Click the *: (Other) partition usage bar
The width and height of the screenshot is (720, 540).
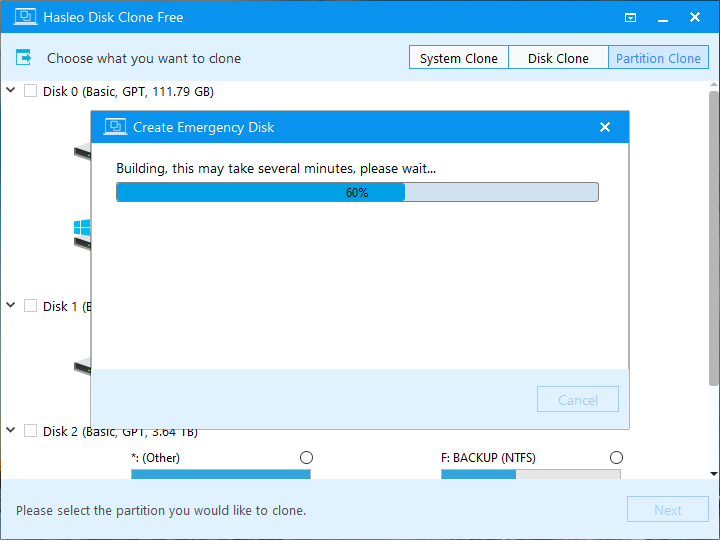[221, 474]
